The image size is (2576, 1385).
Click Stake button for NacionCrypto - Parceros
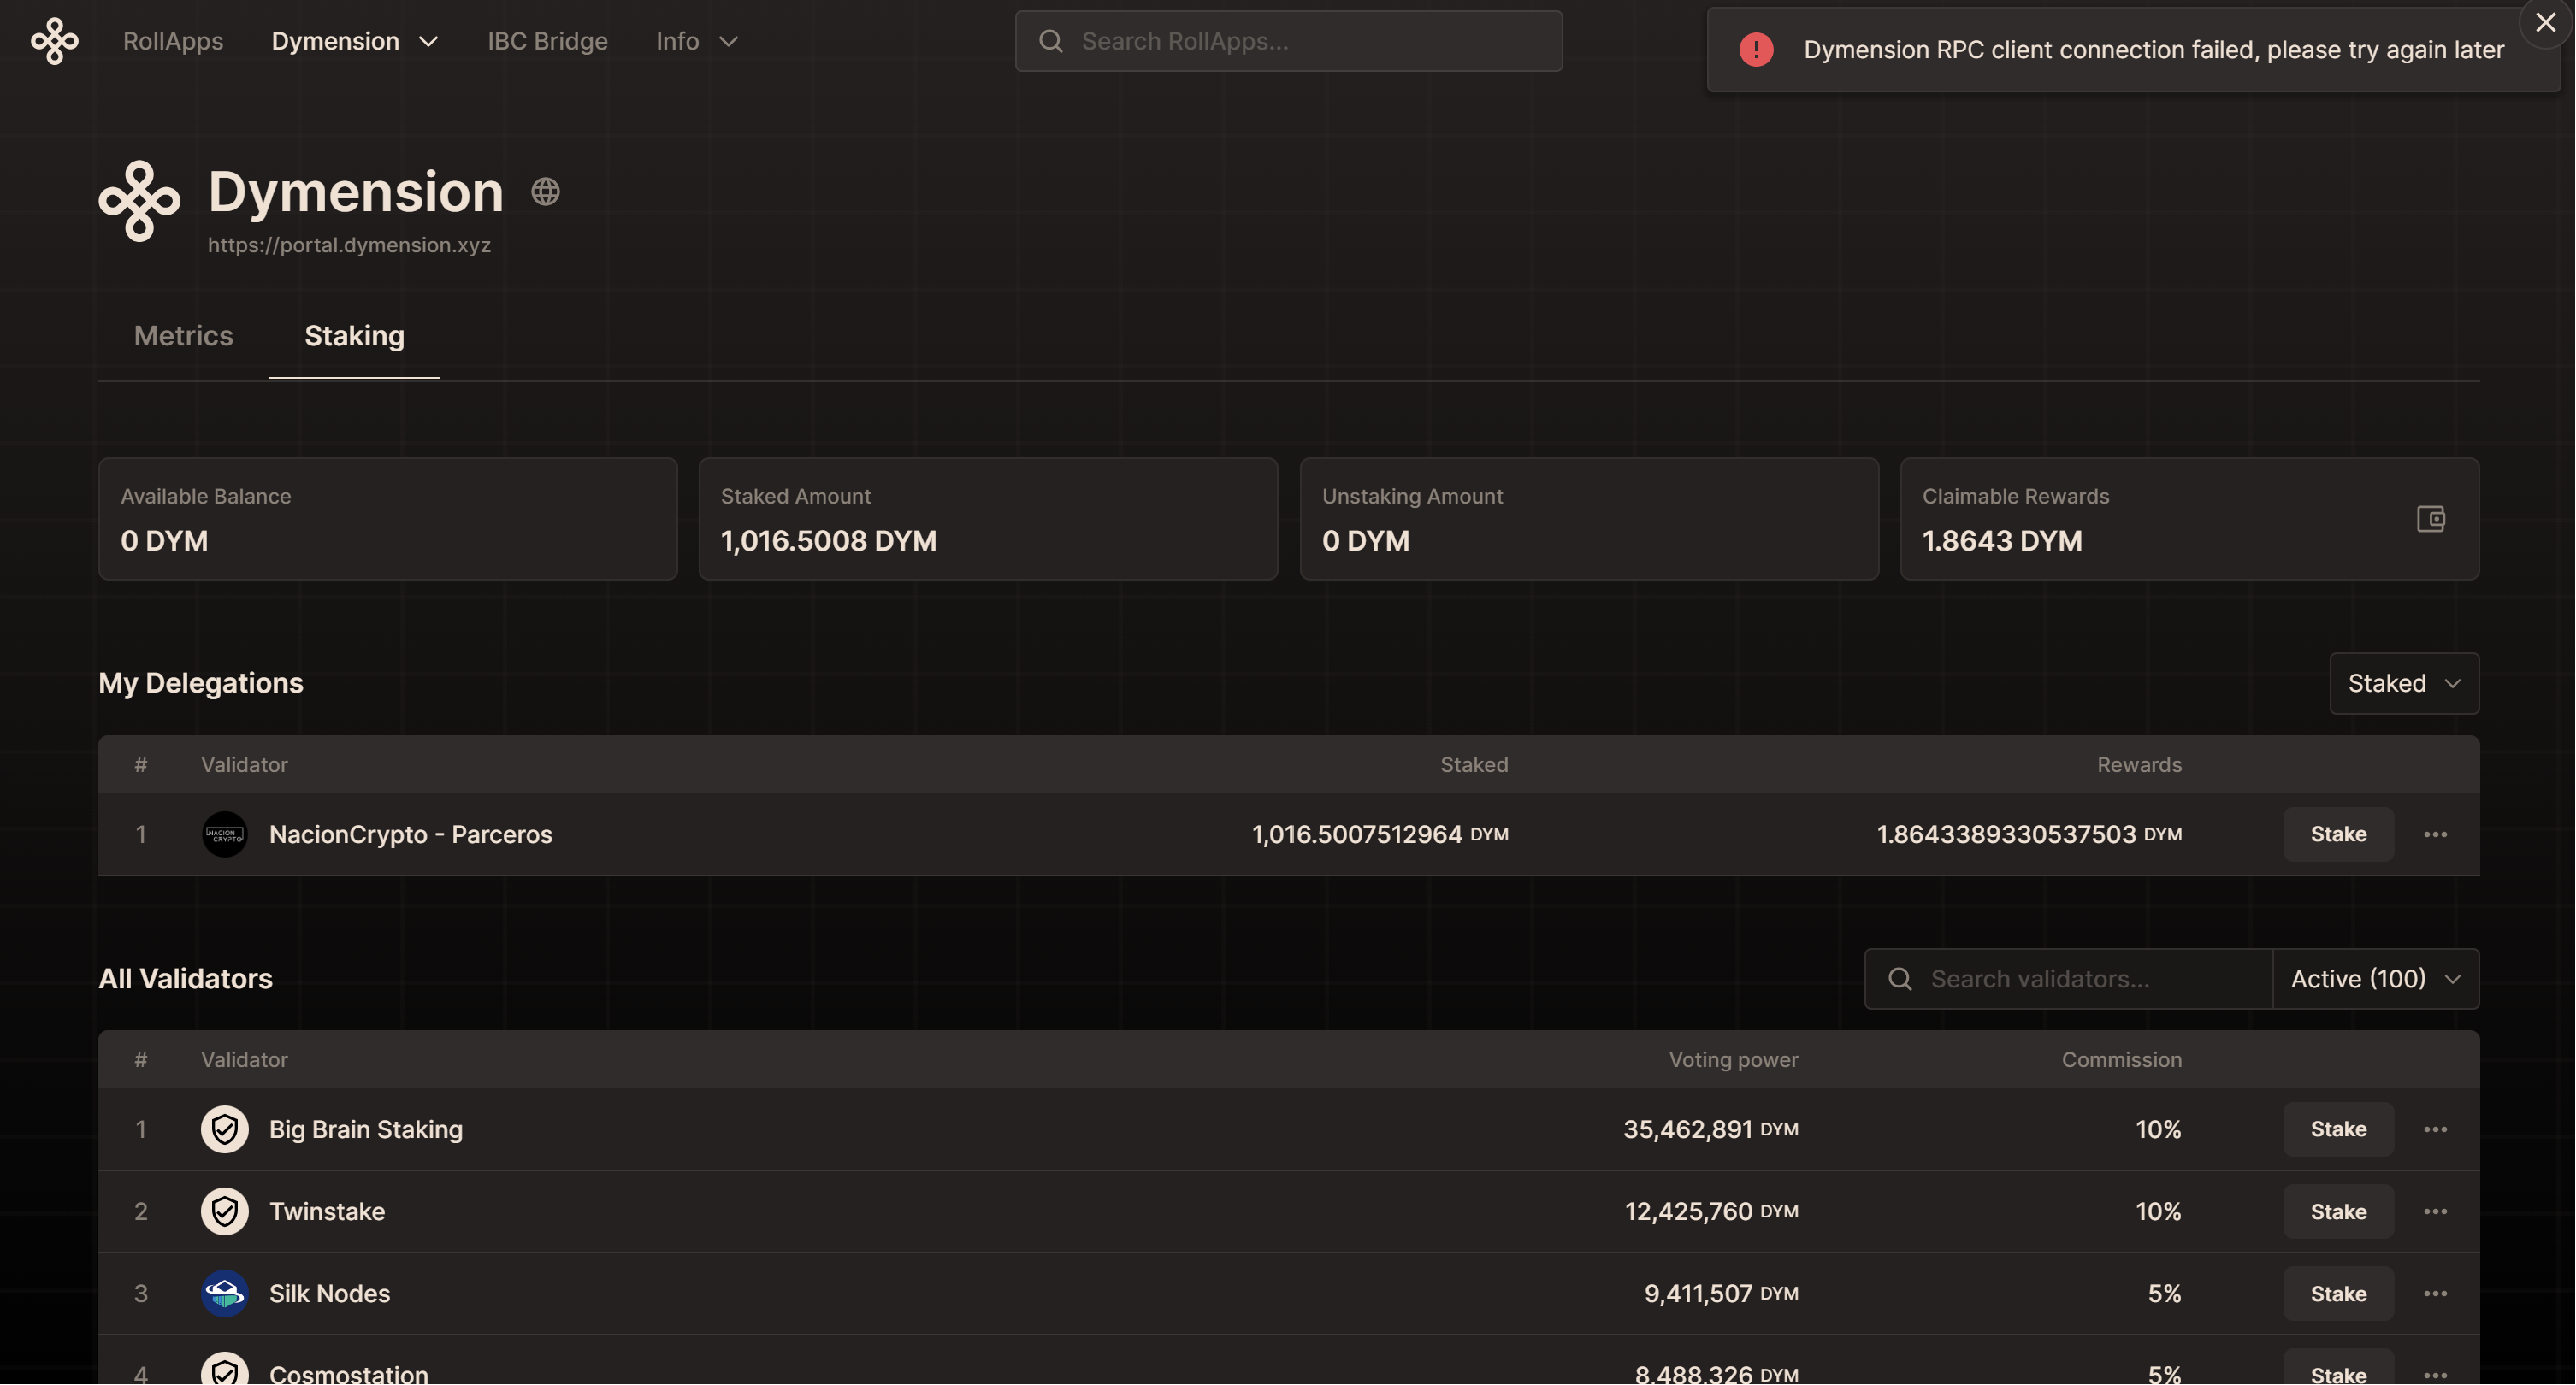tap(2337, 834)
